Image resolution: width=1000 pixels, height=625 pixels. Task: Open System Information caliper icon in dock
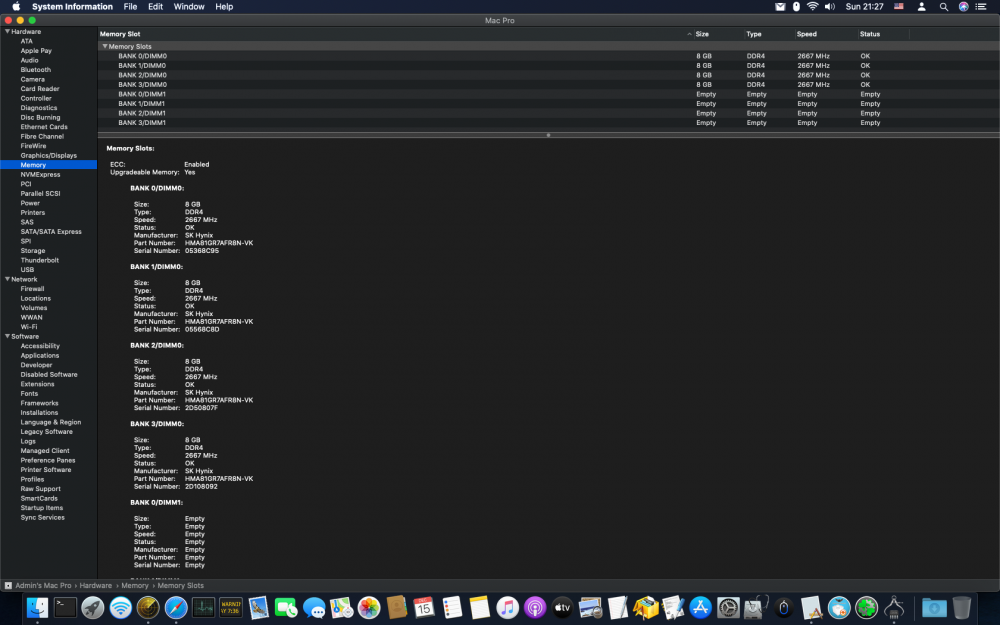[x=893, y=607]
